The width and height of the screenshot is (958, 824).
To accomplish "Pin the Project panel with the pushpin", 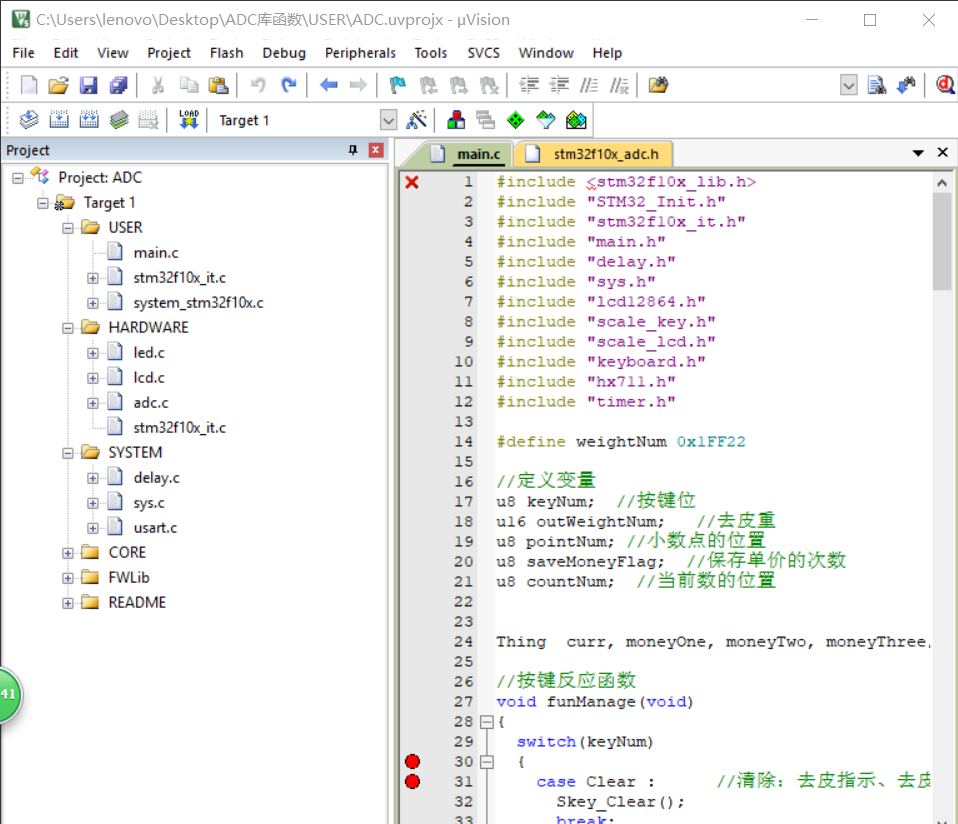I will (x=353, y=150).
